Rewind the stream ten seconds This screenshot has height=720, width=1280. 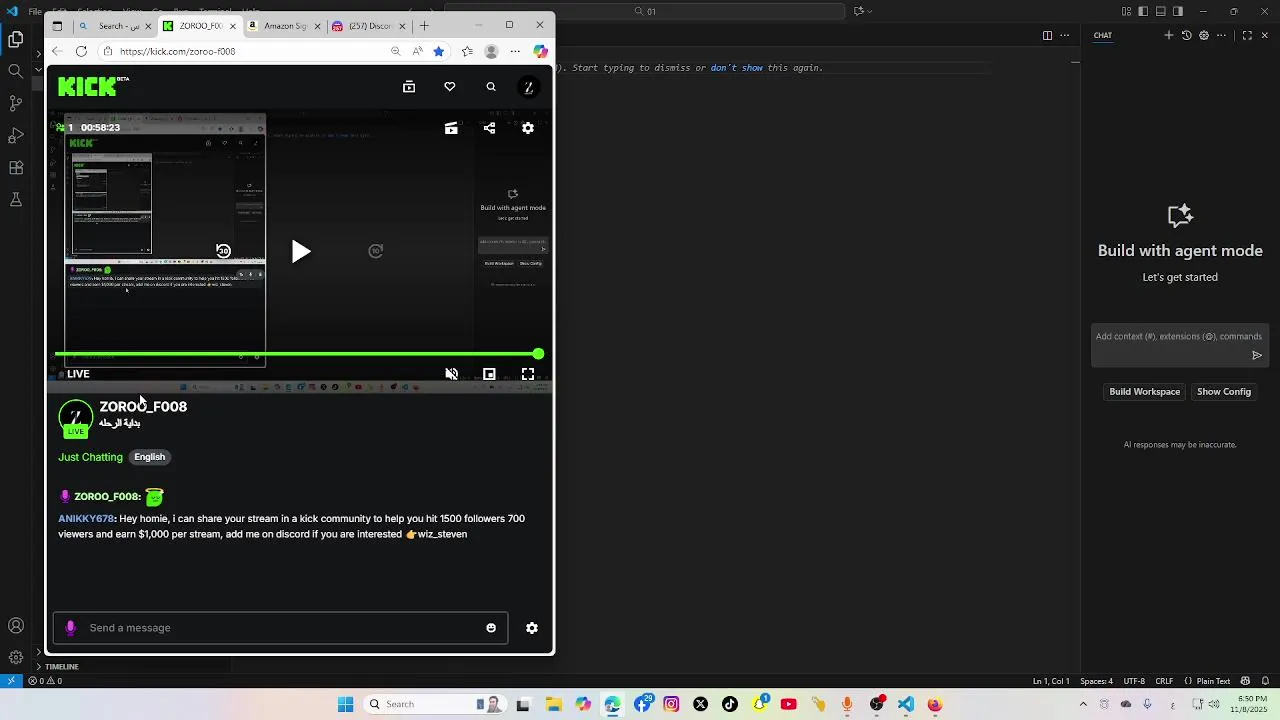pyautogui.click(x=224, y=251)
